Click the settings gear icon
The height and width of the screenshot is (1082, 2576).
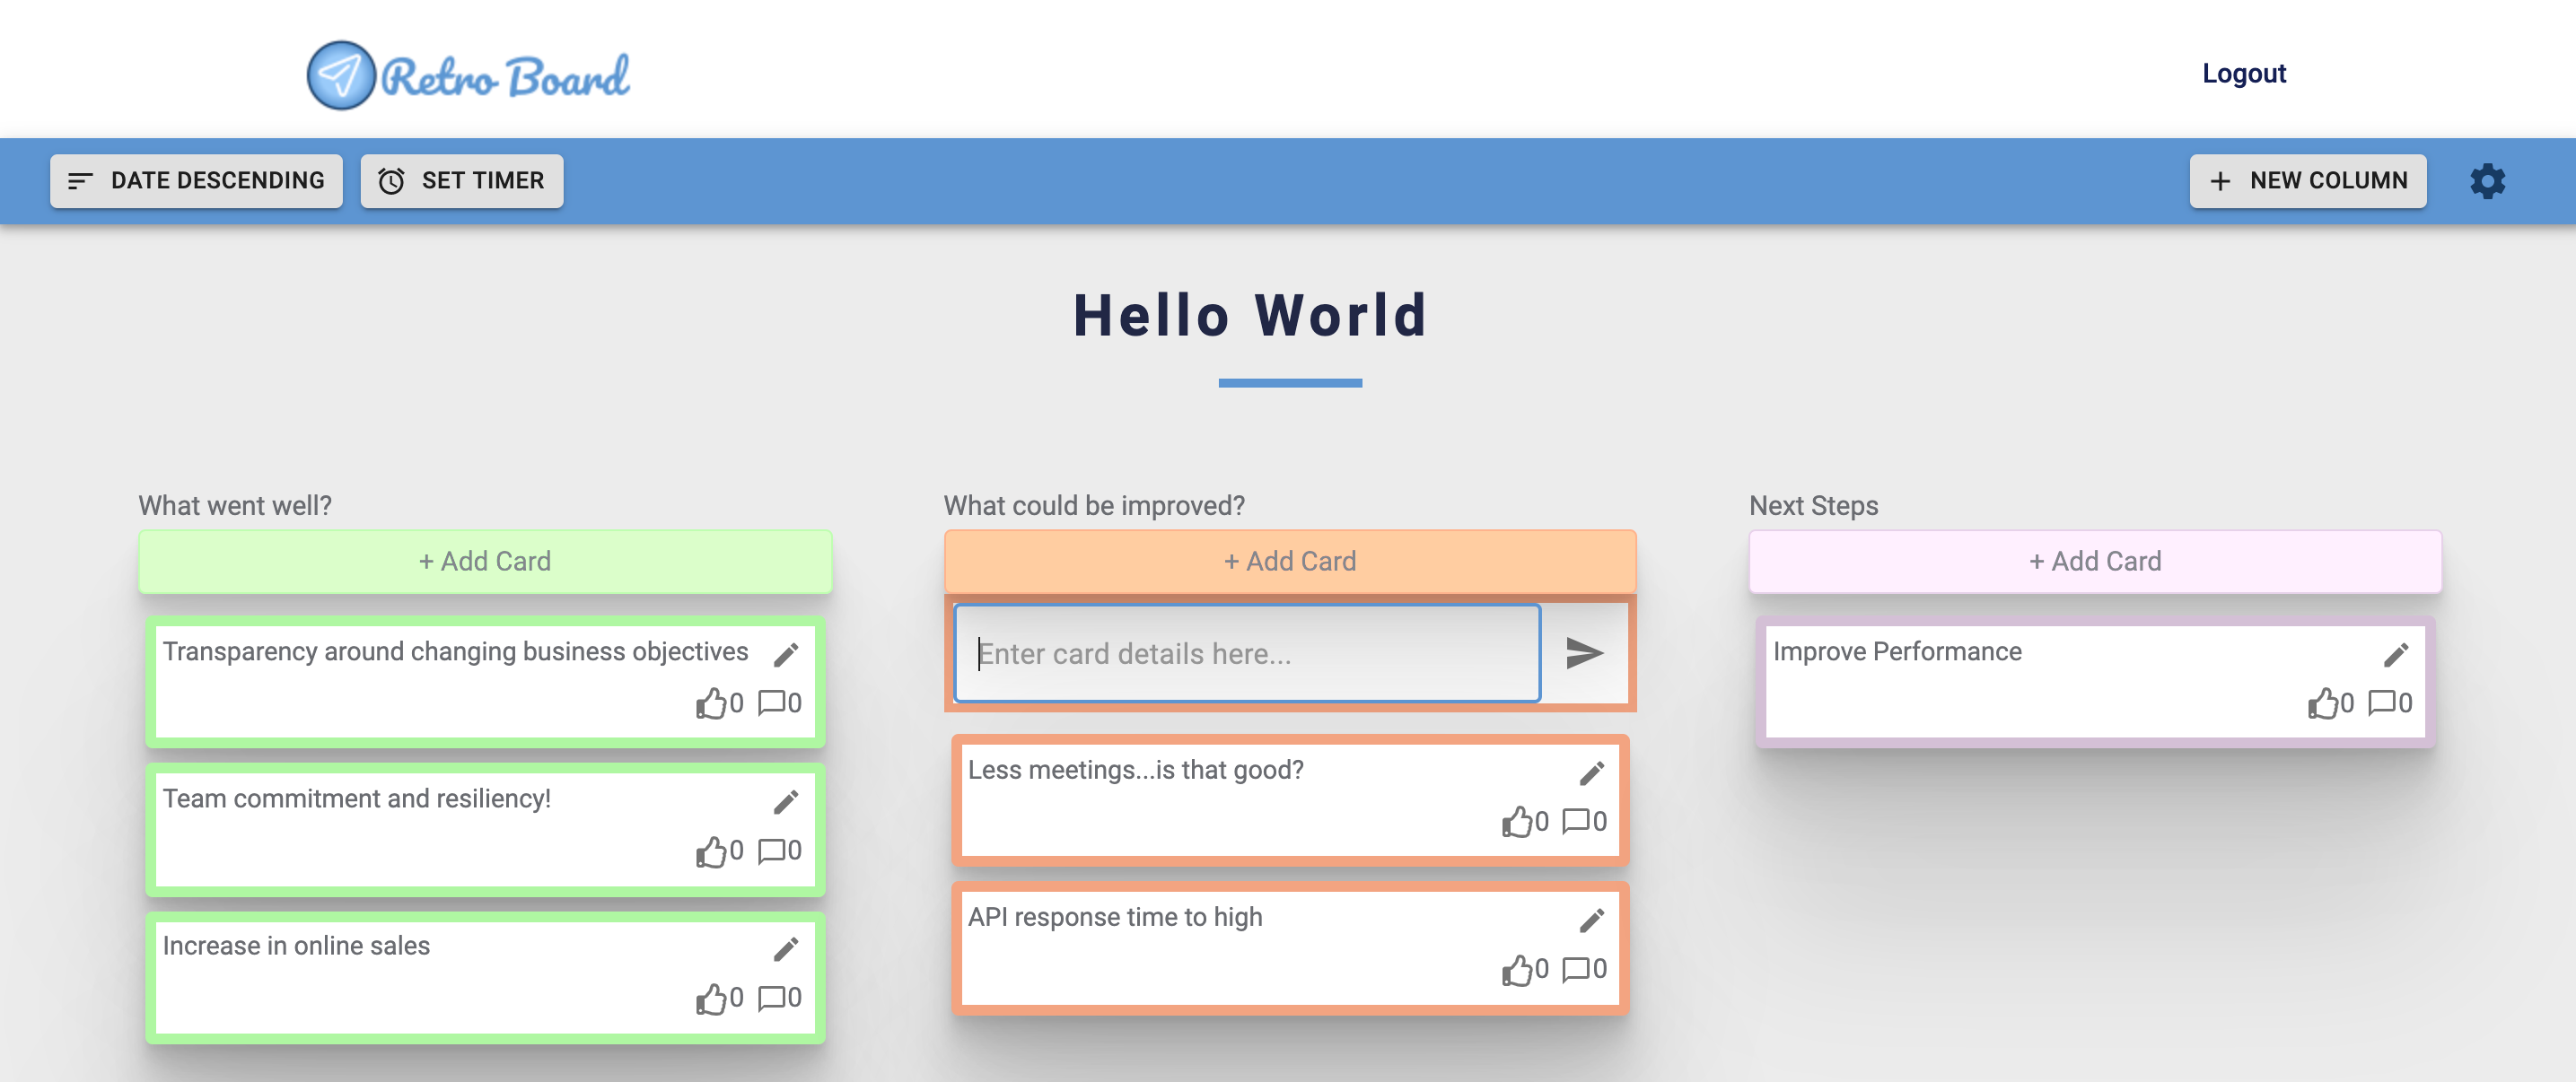[x=2487, y=181]
